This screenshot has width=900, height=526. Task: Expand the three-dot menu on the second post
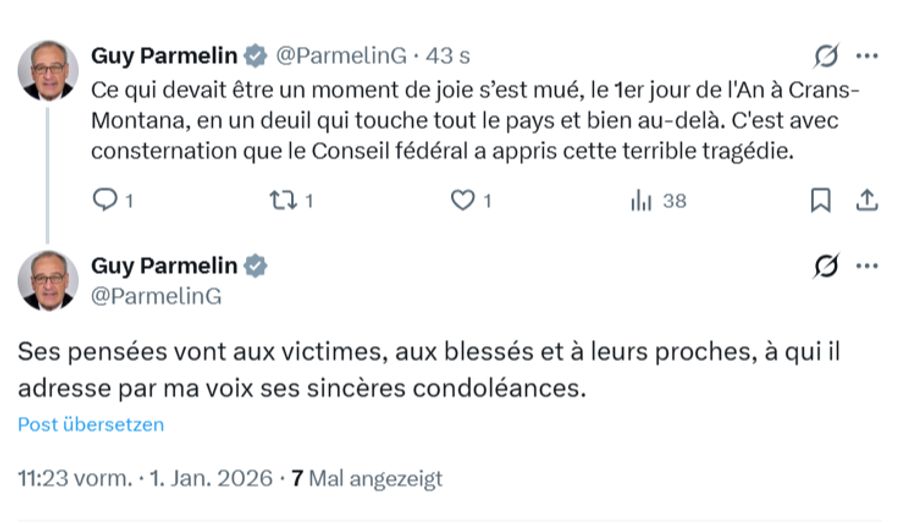pos(867,266)
